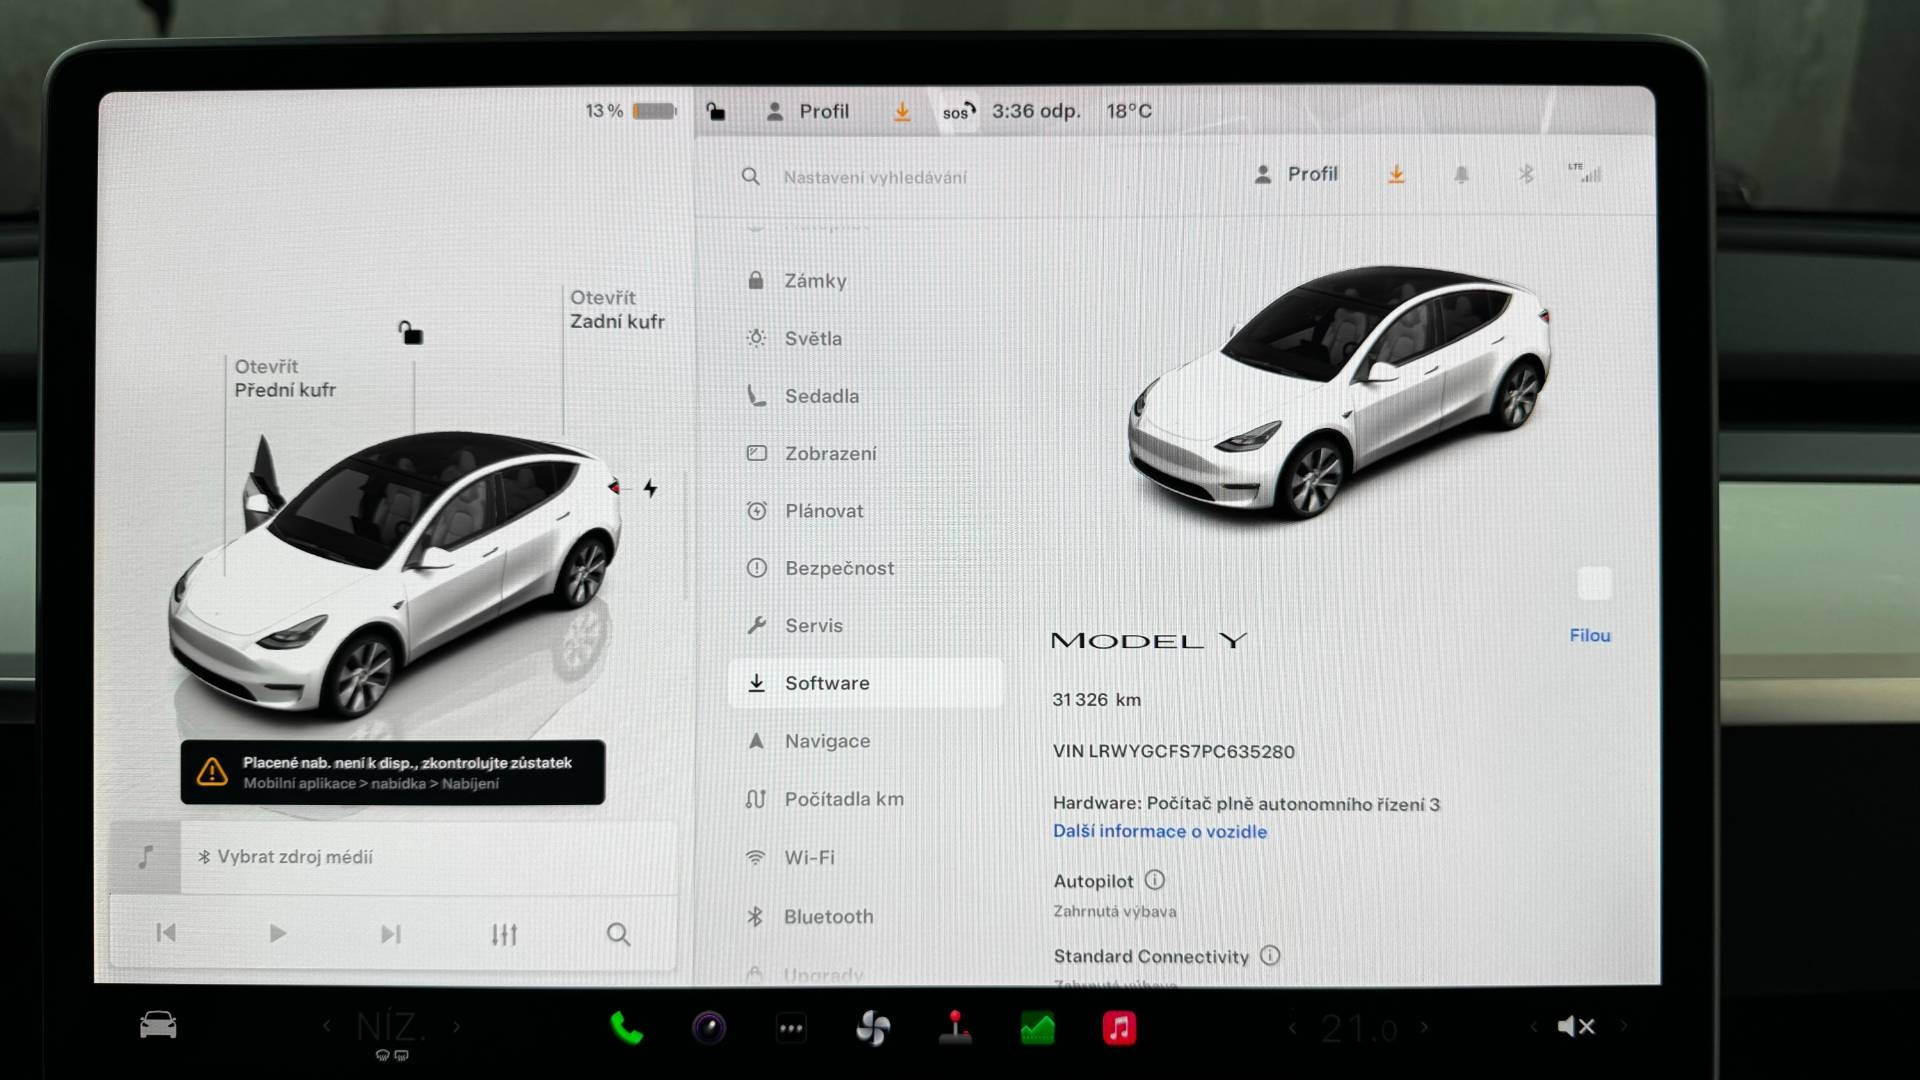1920x1080 pixels.
Task: Unmute the volume speaker icon
Action: [x=1576, y=1026]
